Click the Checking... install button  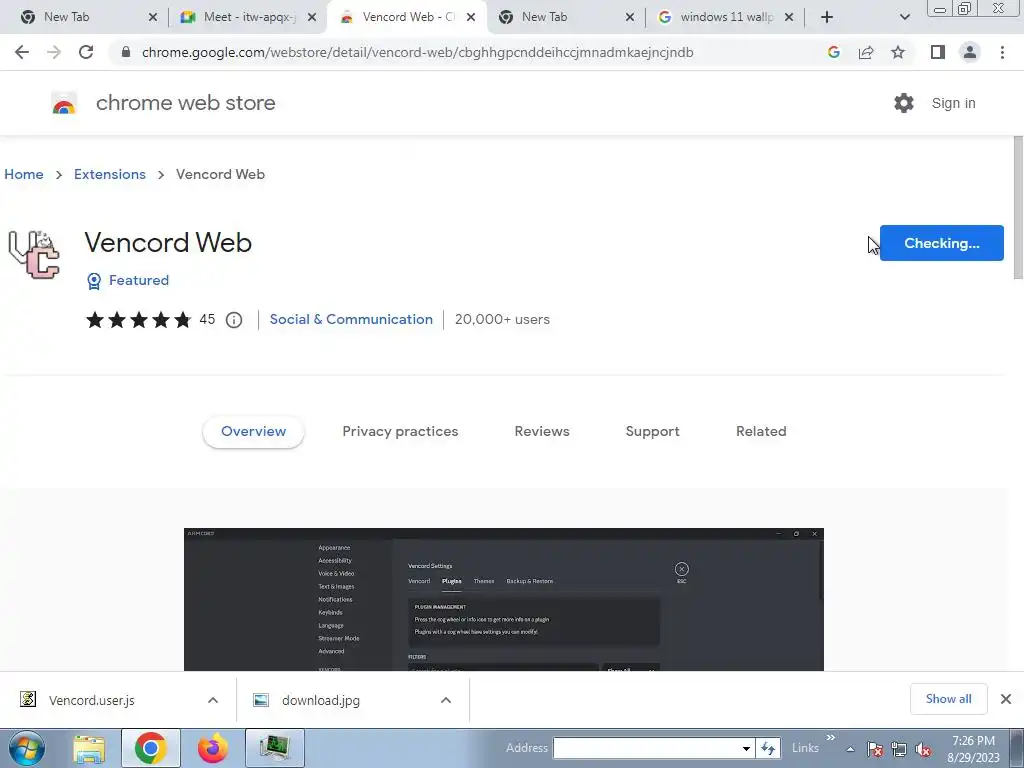coord(941,243)
